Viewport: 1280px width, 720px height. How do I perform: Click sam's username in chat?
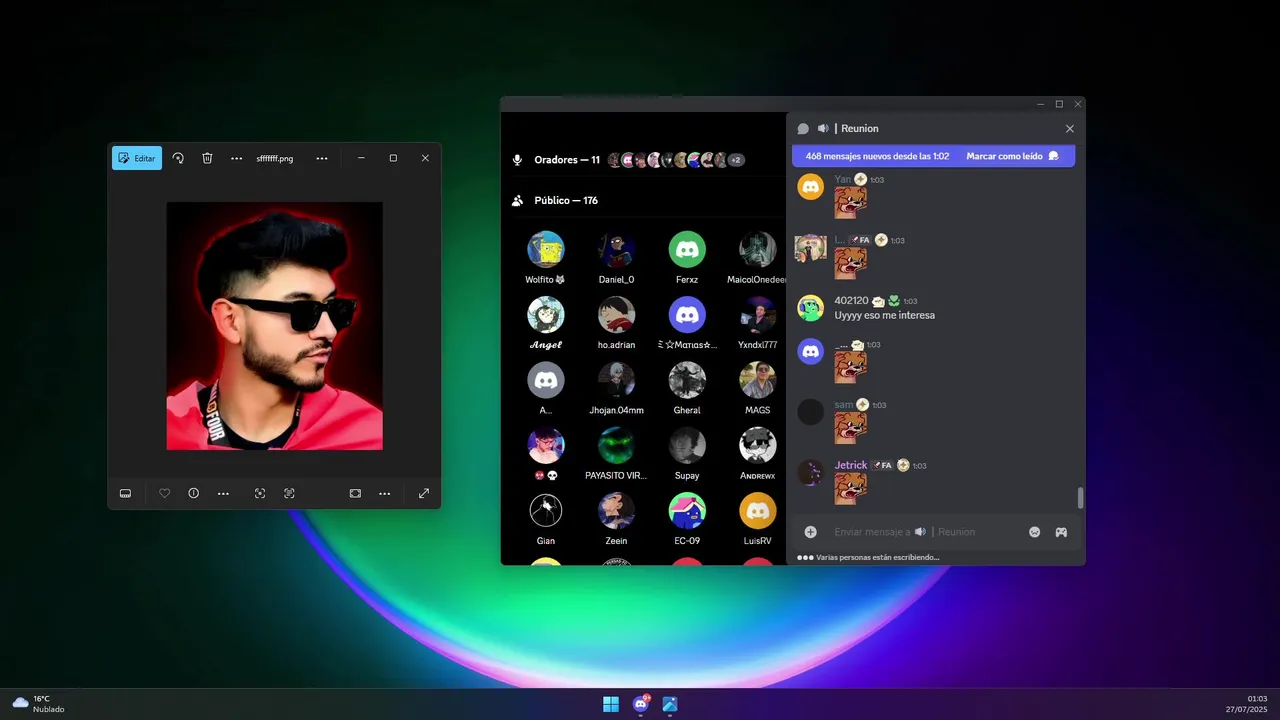(x=844, y=405)
